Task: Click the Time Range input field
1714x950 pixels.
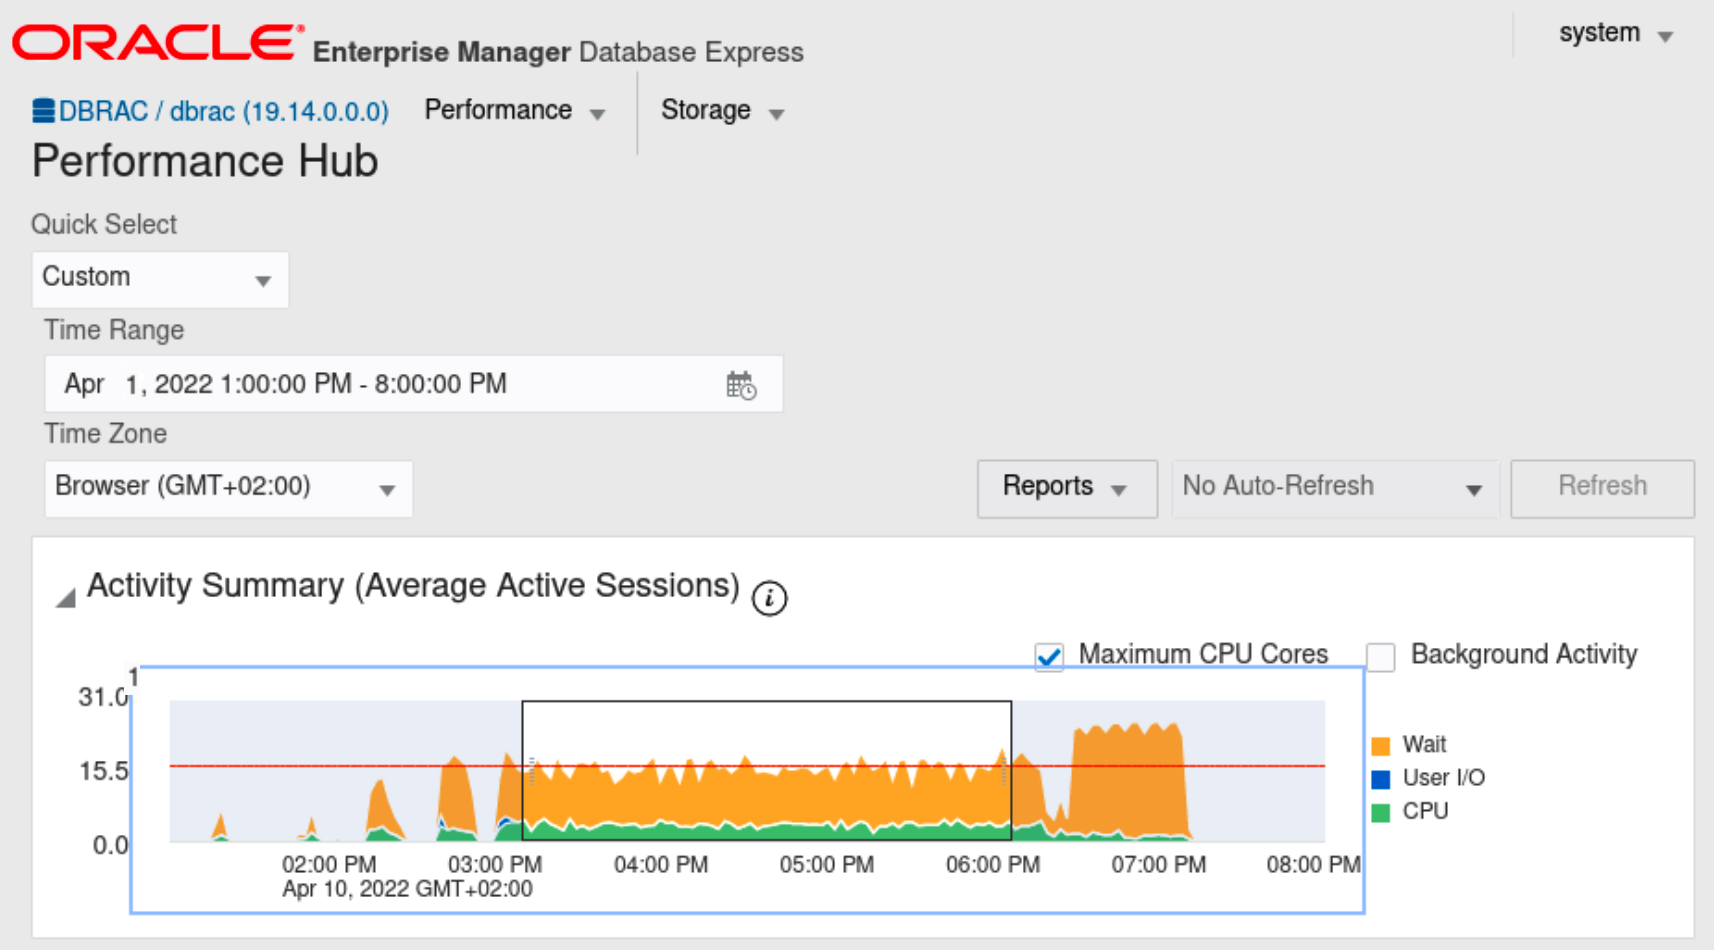Action: (x=413, y=384)
